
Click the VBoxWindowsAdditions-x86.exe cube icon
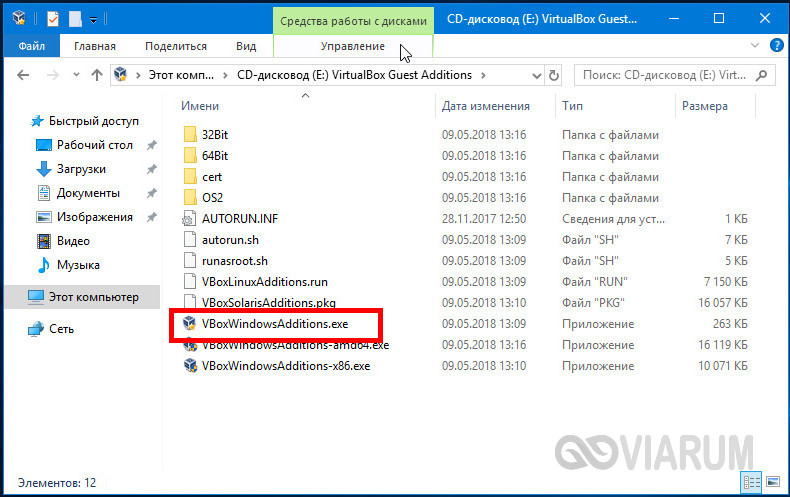[x=190, y=365]
